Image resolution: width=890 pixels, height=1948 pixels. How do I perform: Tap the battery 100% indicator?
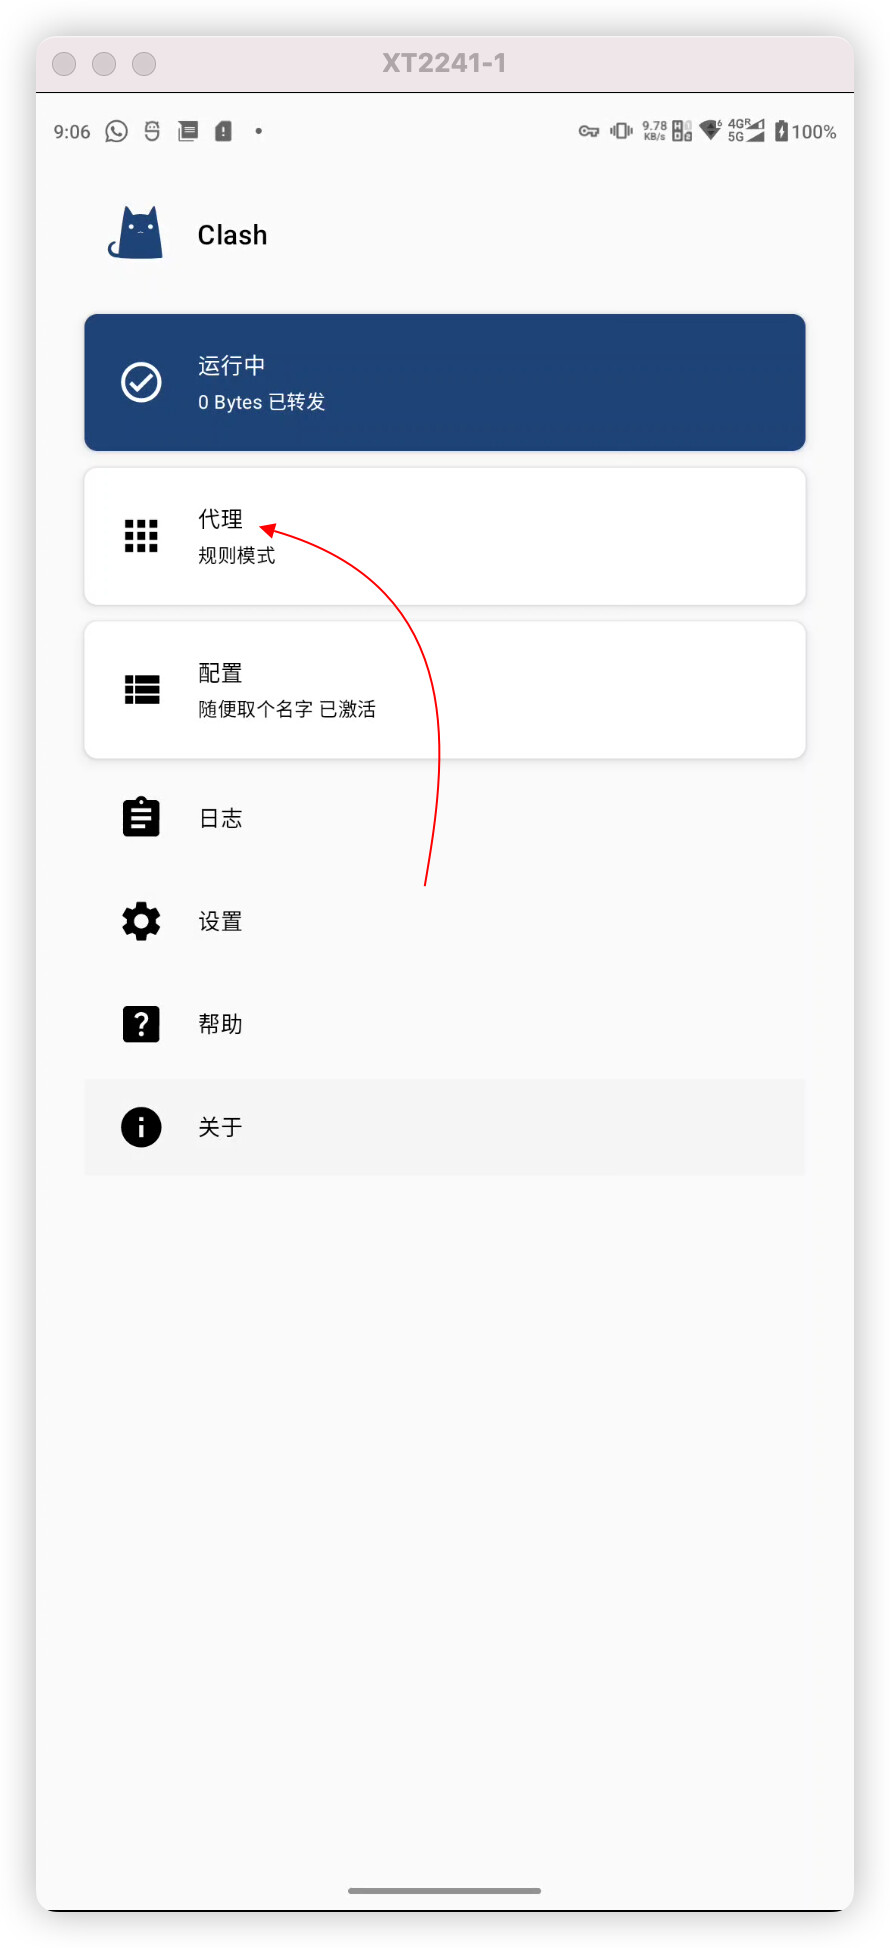805,131
